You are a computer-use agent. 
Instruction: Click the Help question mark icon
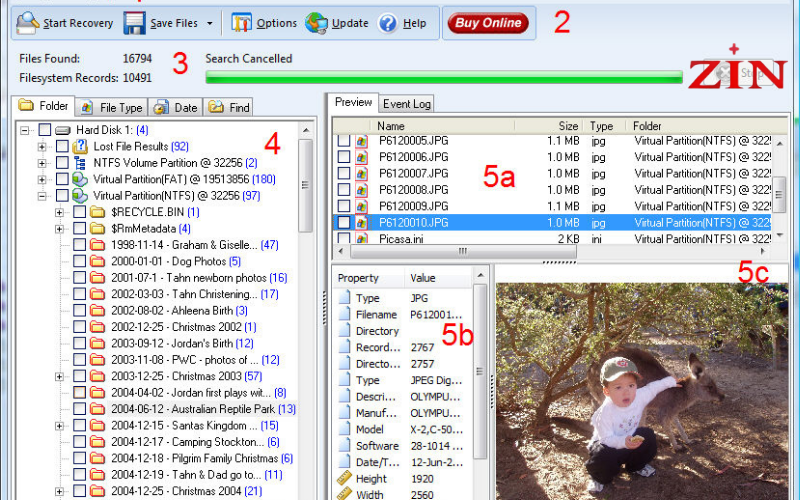click(388, 23)
